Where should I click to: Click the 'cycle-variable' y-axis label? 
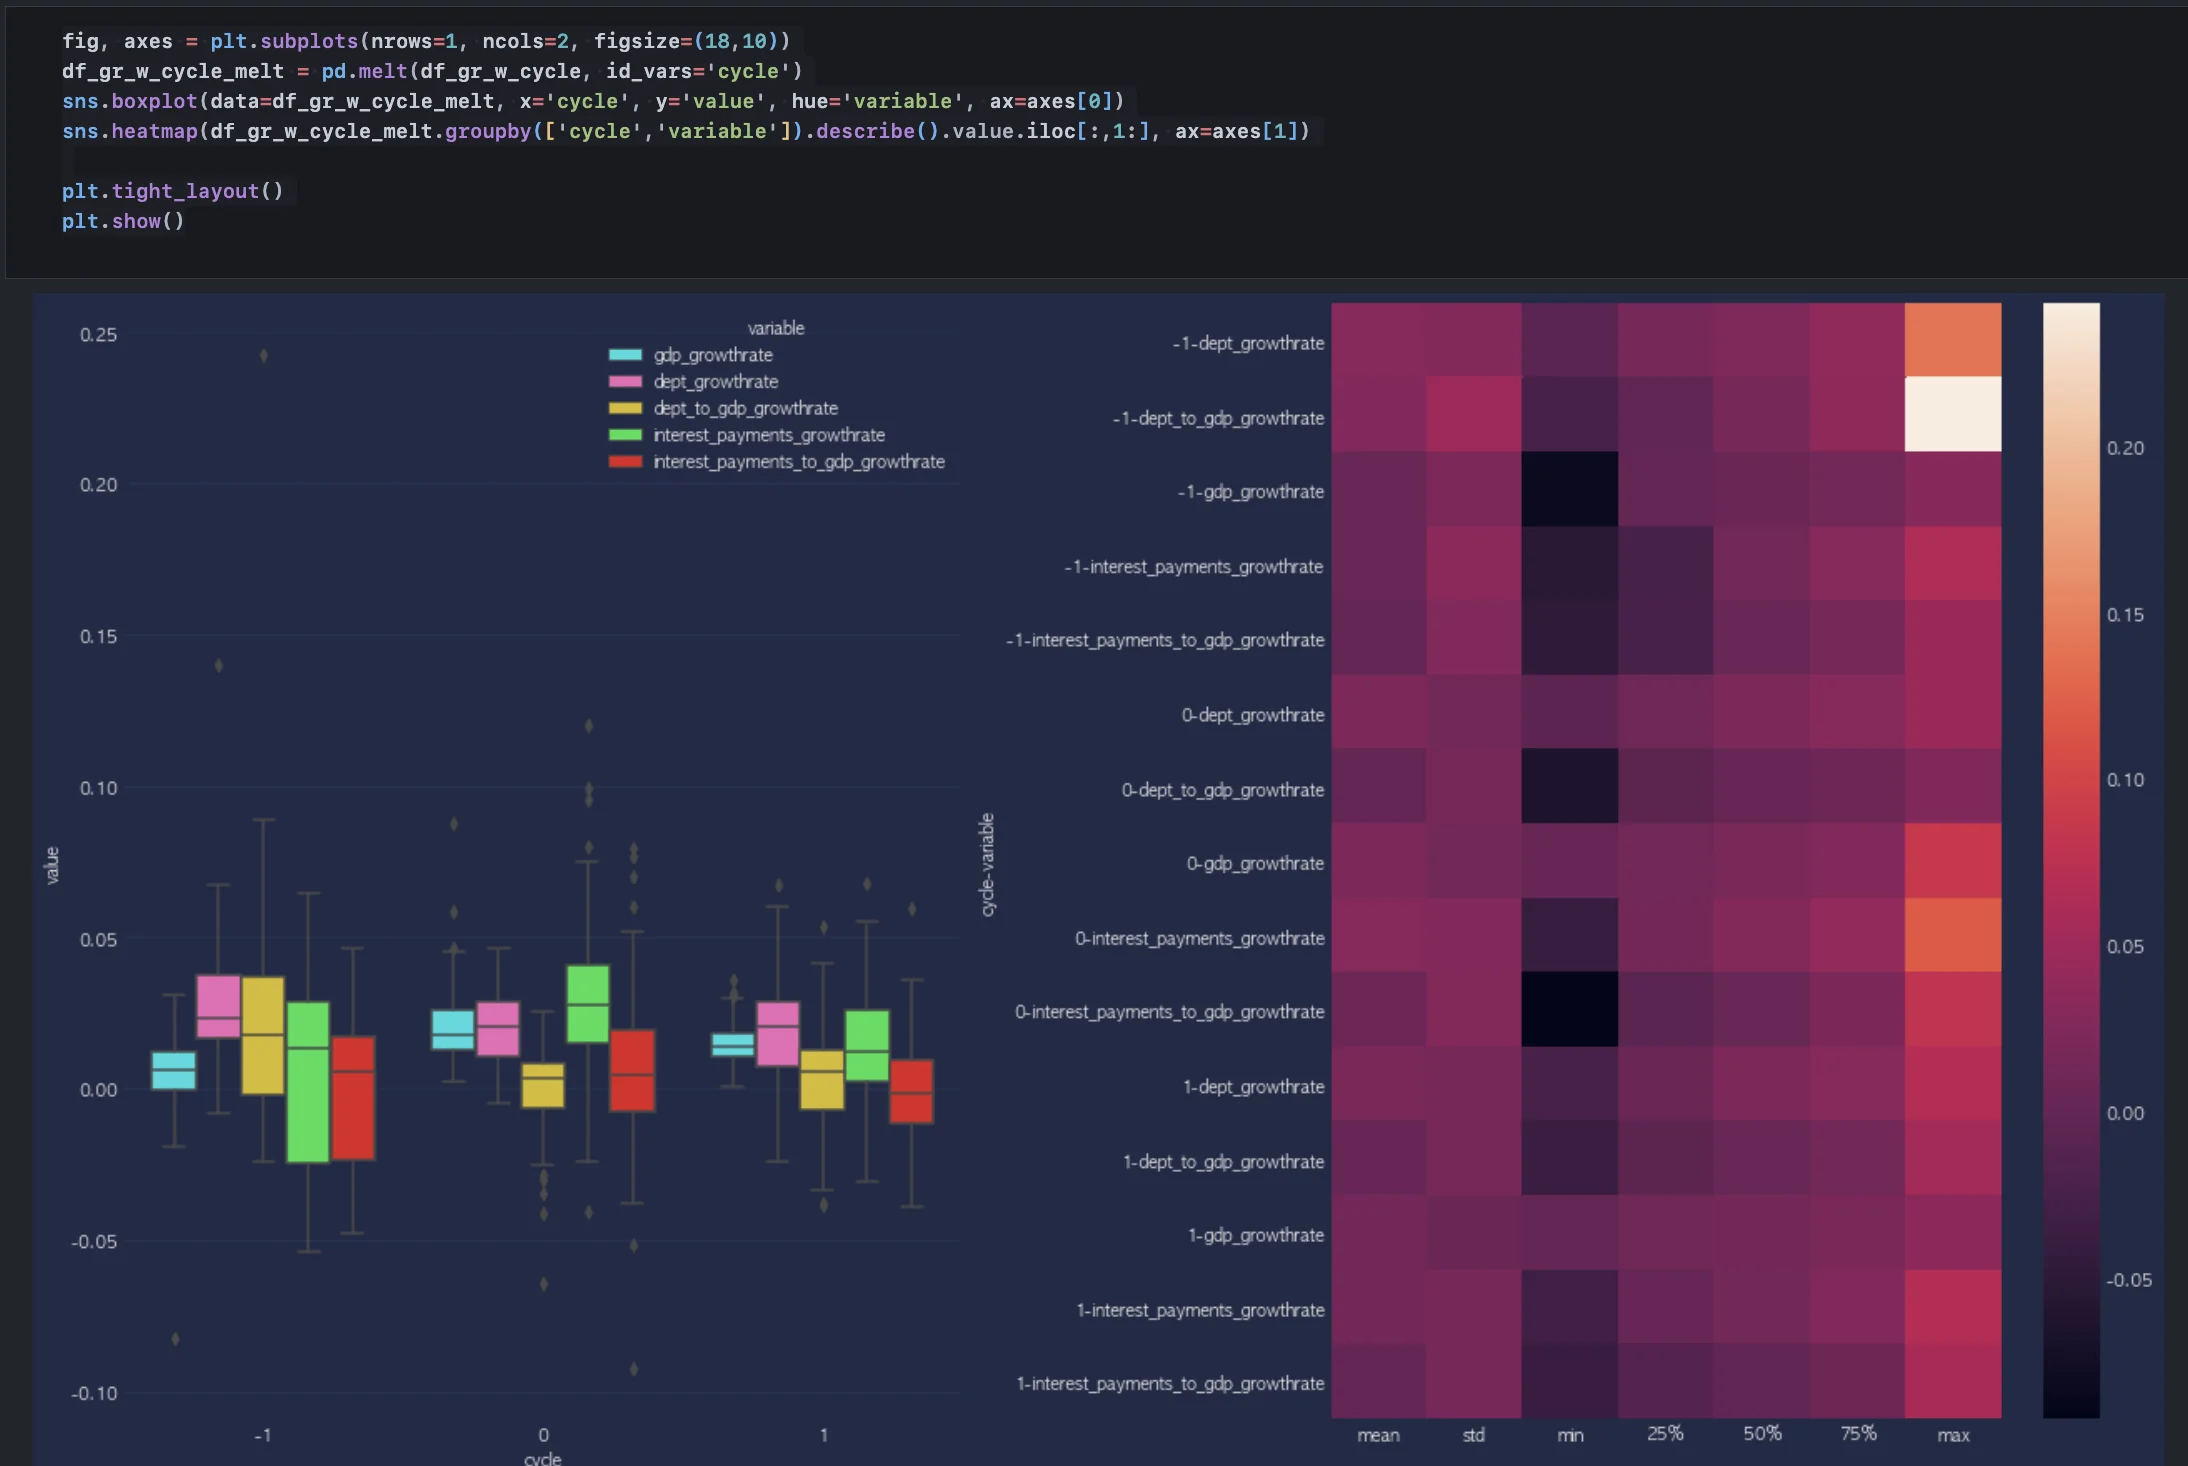[987, 864]
